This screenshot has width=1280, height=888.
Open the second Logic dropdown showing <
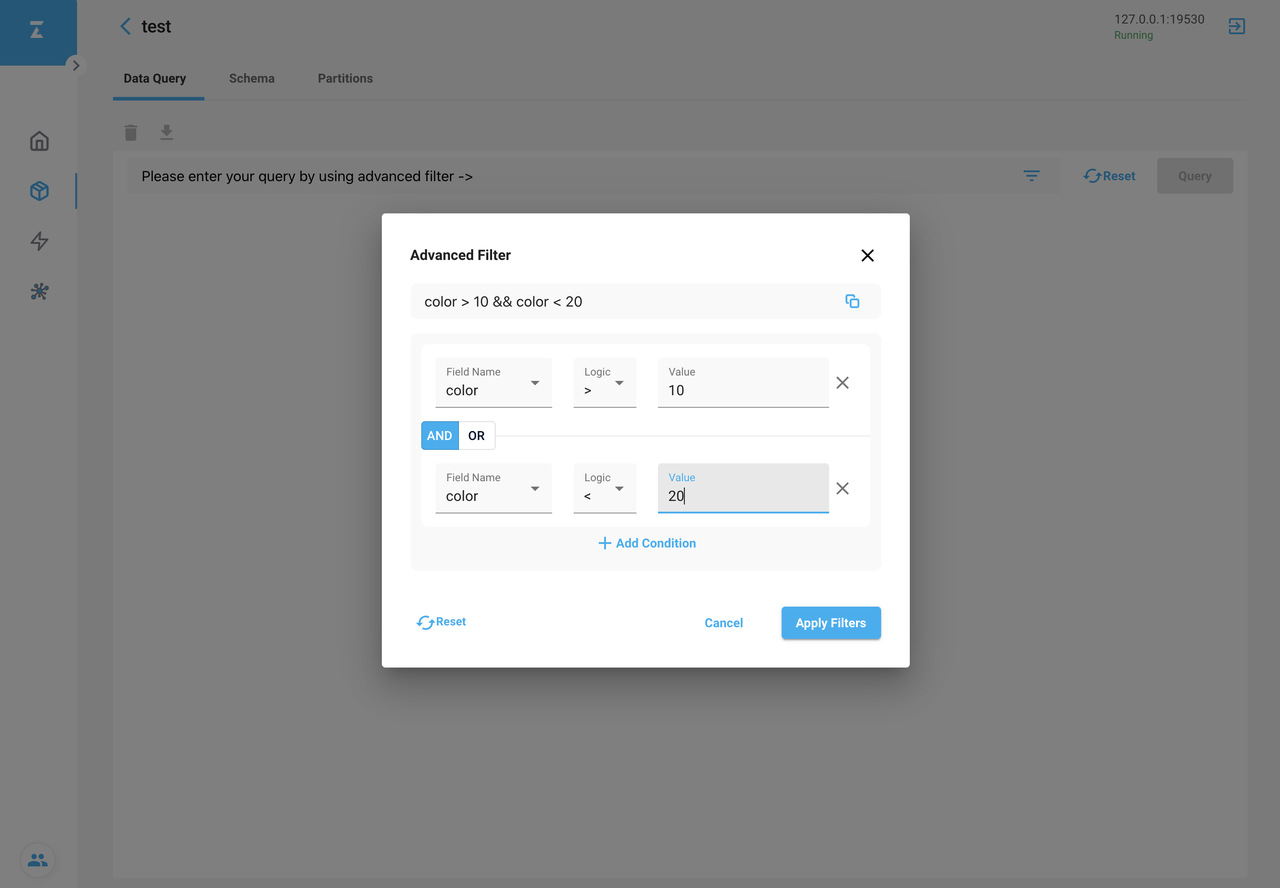point(604,489)
